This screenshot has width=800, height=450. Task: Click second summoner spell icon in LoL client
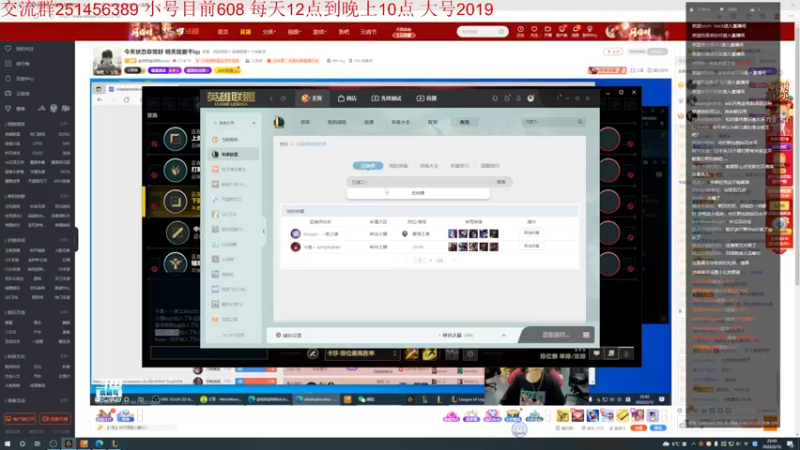coord(429,353)
